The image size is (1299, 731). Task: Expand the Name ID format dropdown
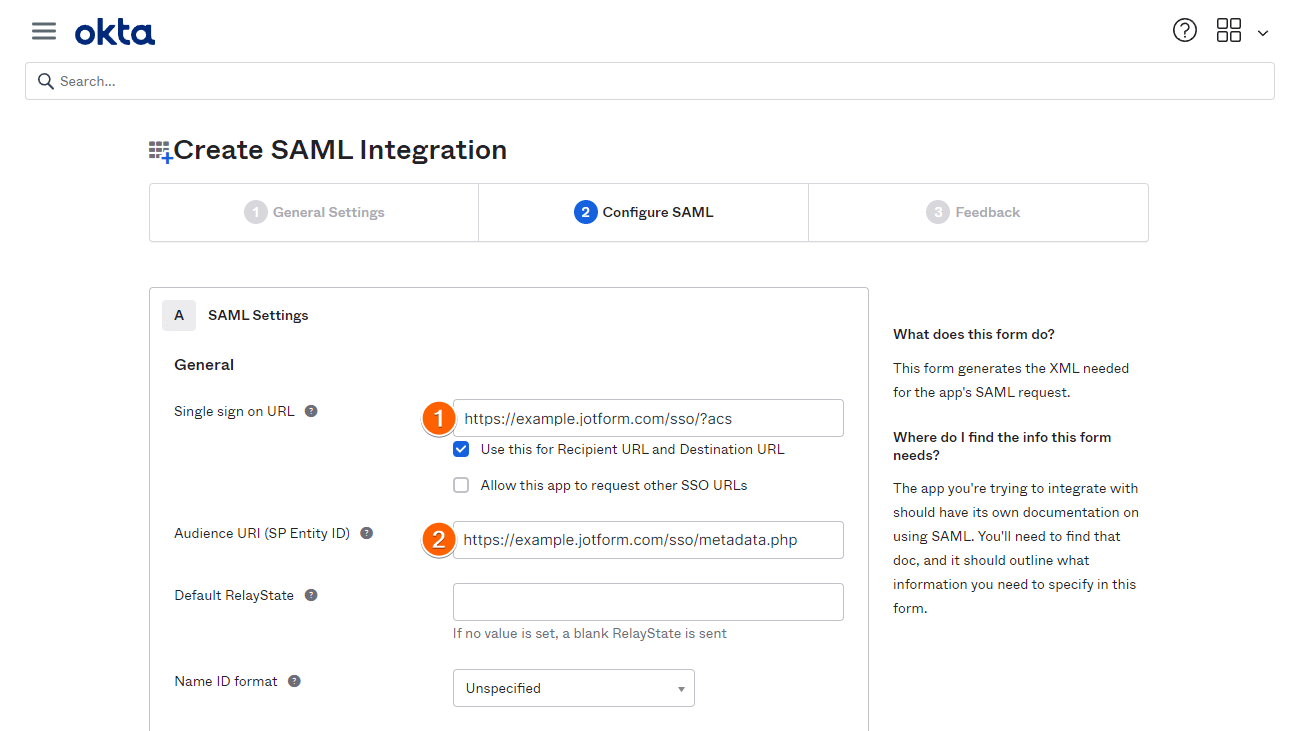[x=573, y=688]
